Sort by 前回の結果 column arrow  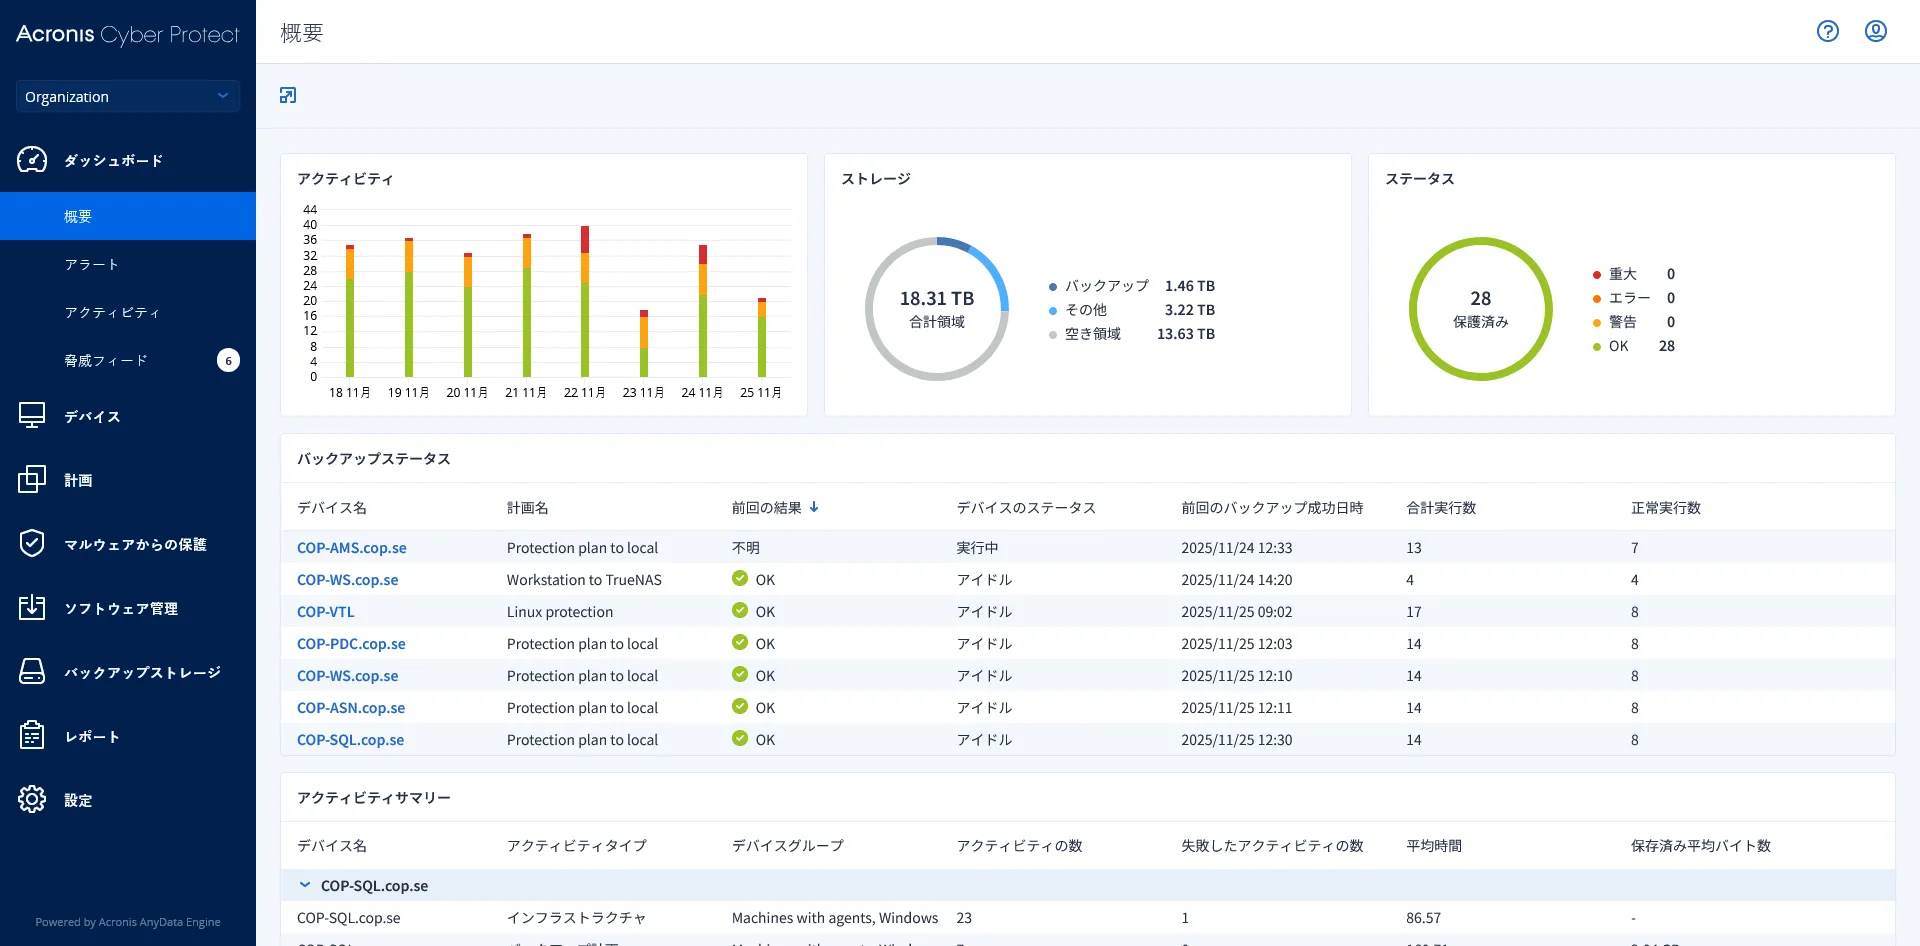click(x=814, y=507)
